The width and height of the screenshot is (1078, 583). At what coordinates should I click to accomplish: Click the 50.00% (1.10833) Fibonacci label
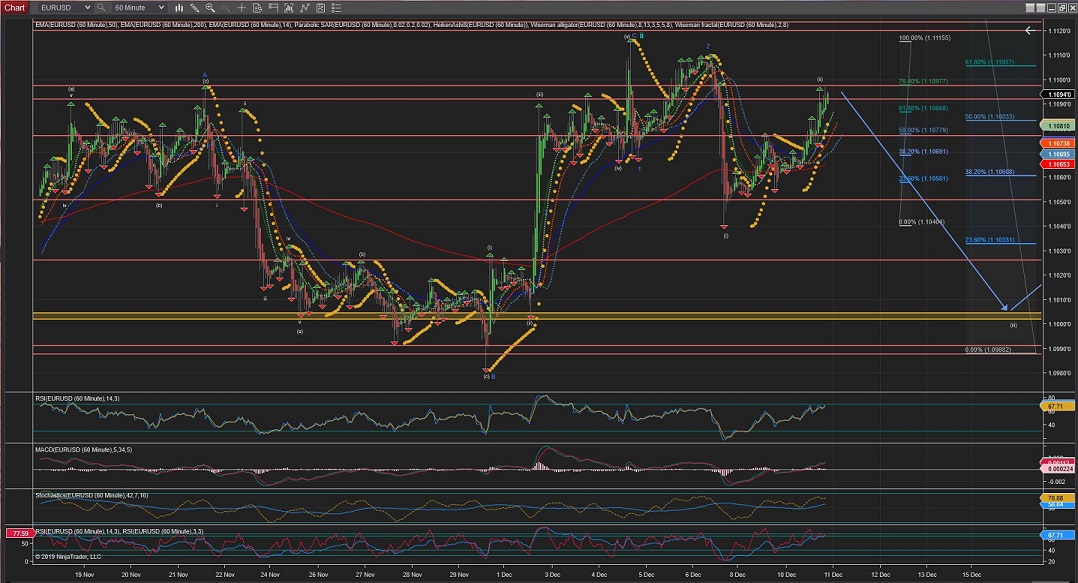click(x=990, y=117)
